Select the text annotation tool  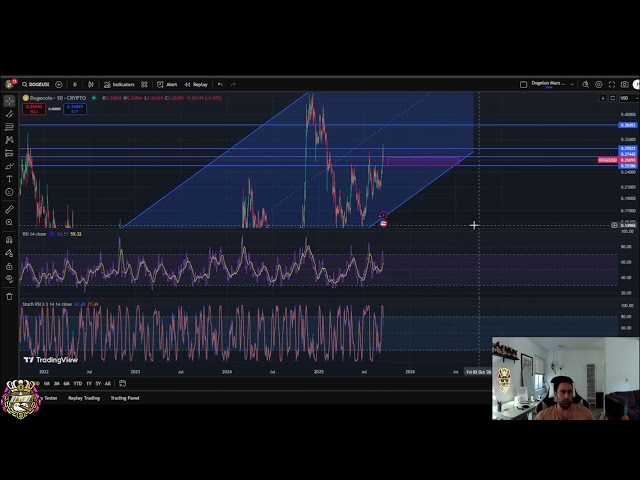[9, 179]
